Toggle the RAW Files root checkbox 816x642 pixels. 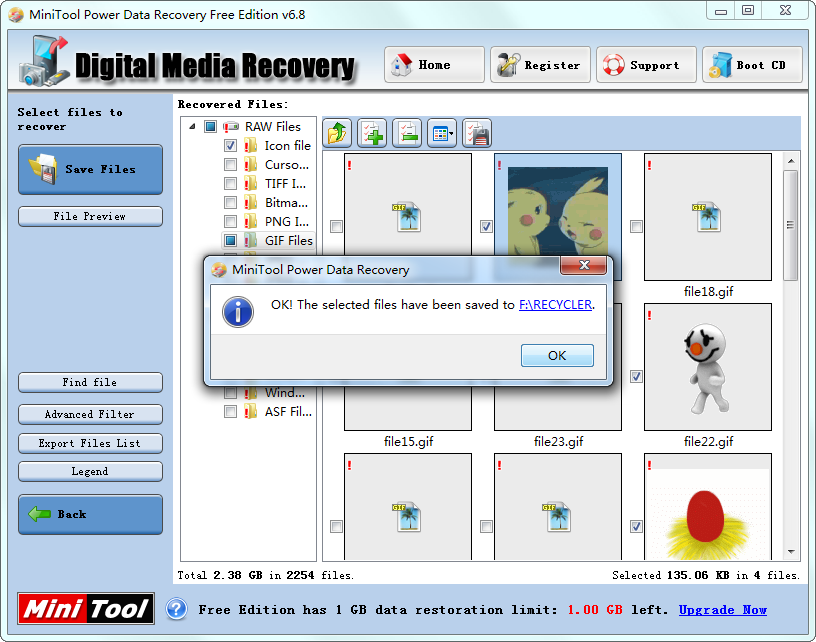[x=210, y=126]
